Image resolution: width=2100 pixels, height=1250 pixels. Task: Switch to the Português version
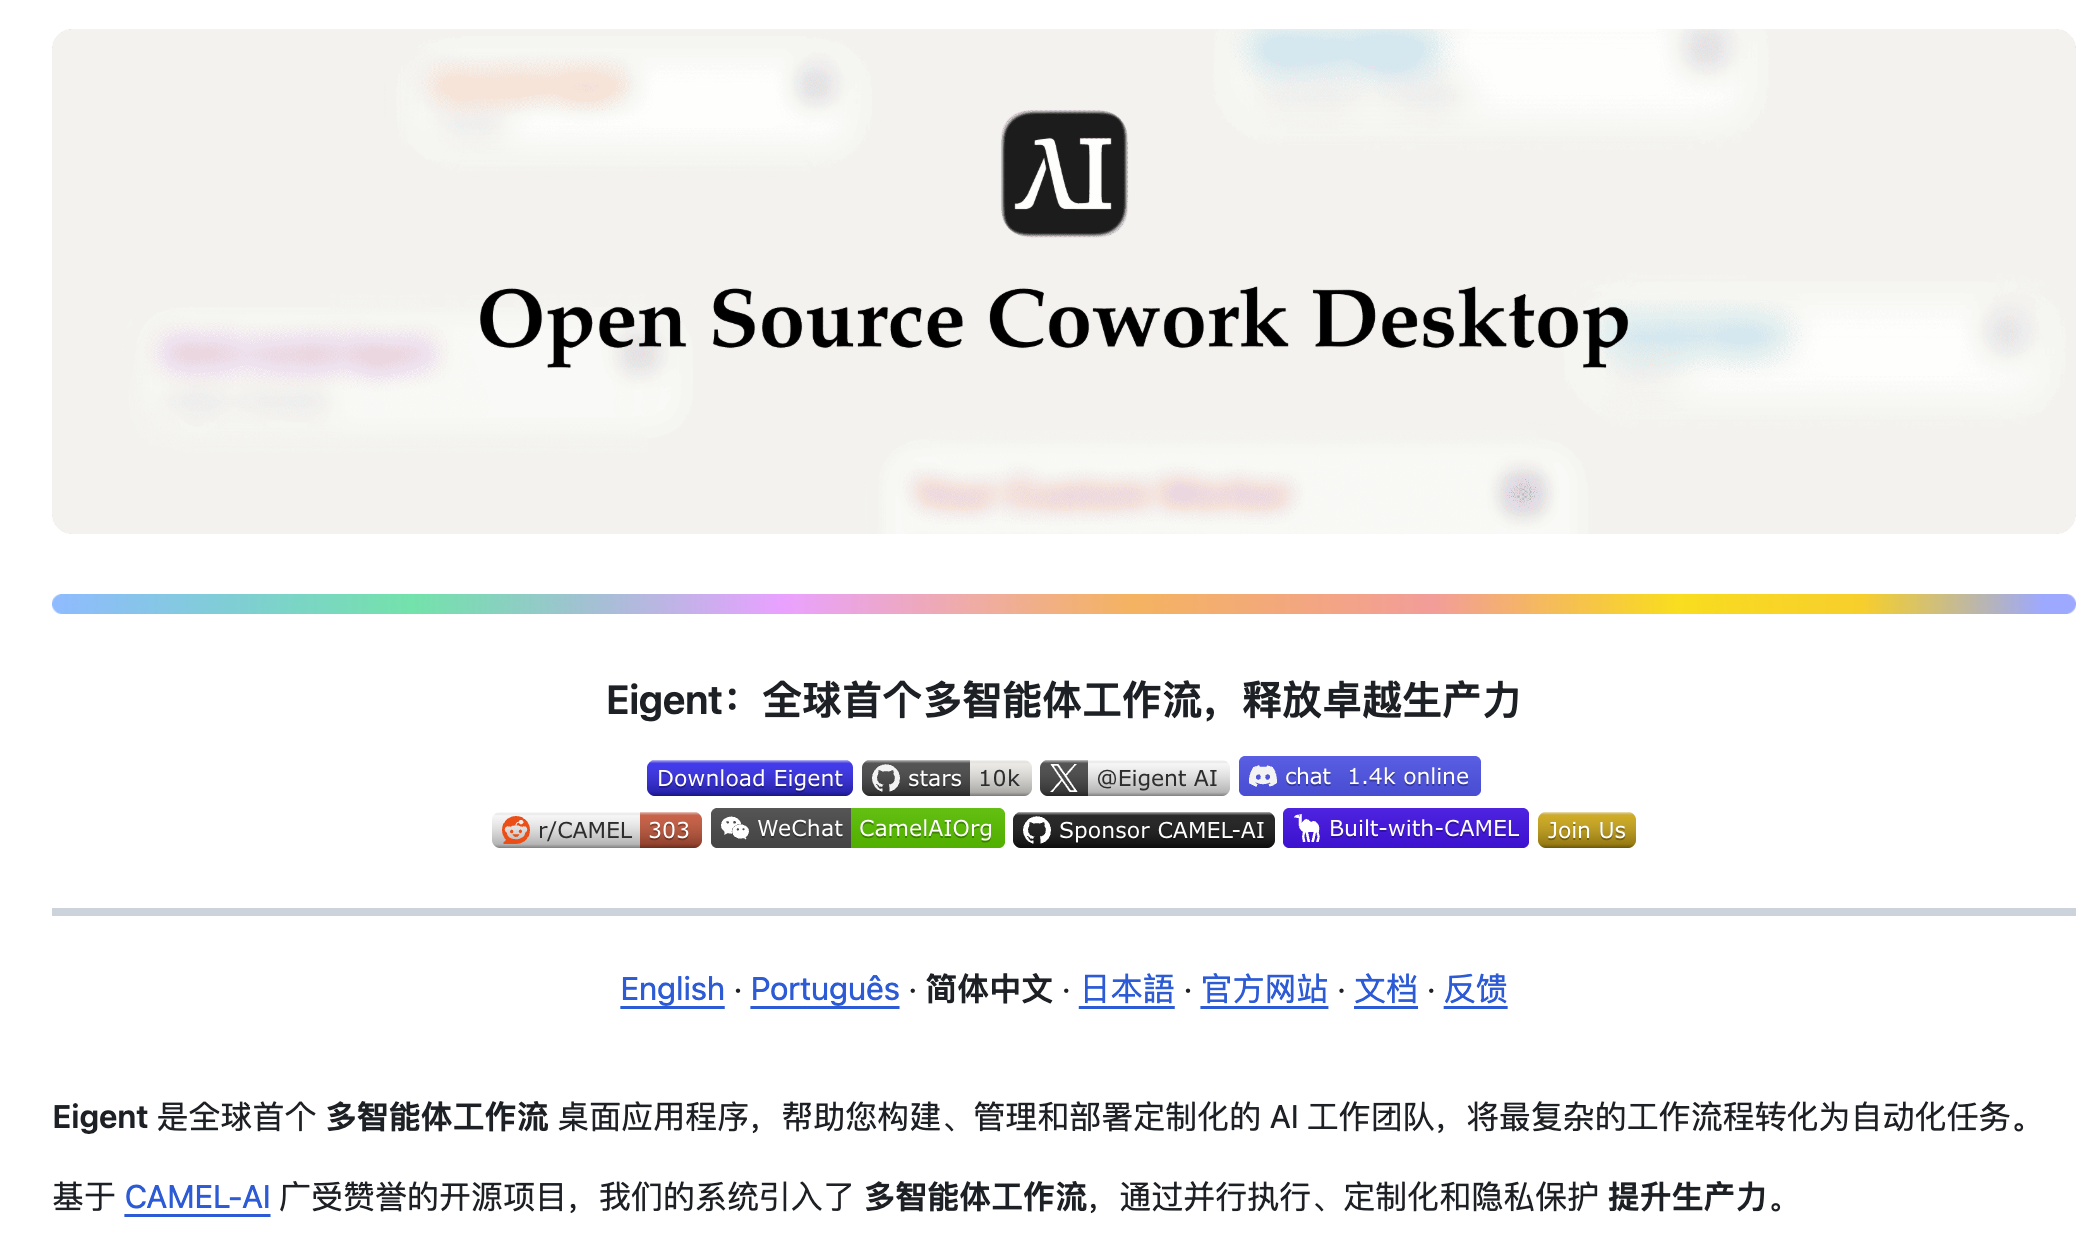[825, 989]
